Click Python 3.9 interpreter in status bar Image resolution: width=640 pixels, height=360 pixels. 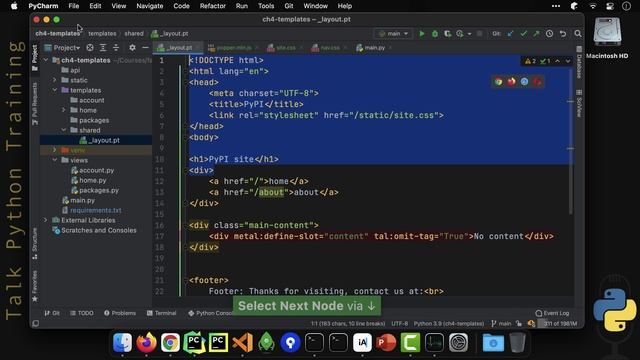tap(449, 323)
